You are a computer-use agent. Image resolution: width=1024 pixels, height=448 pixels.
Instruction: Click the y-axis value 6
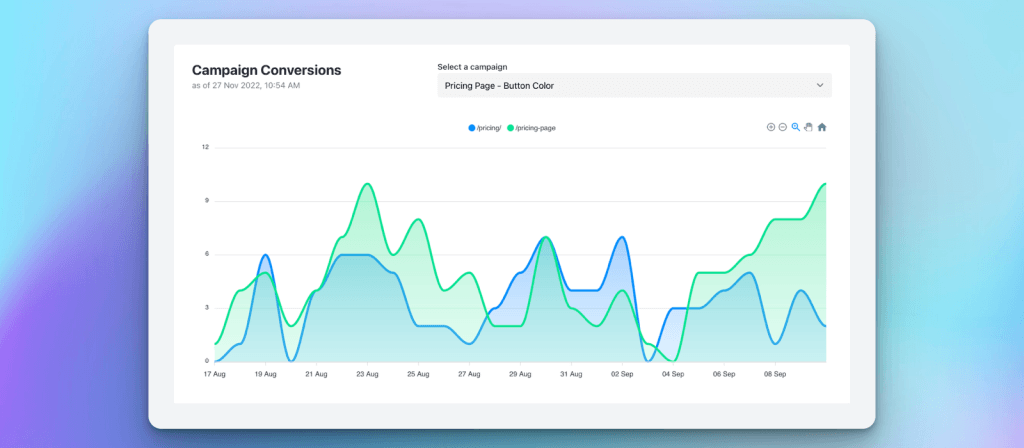[x=206, y=254]
